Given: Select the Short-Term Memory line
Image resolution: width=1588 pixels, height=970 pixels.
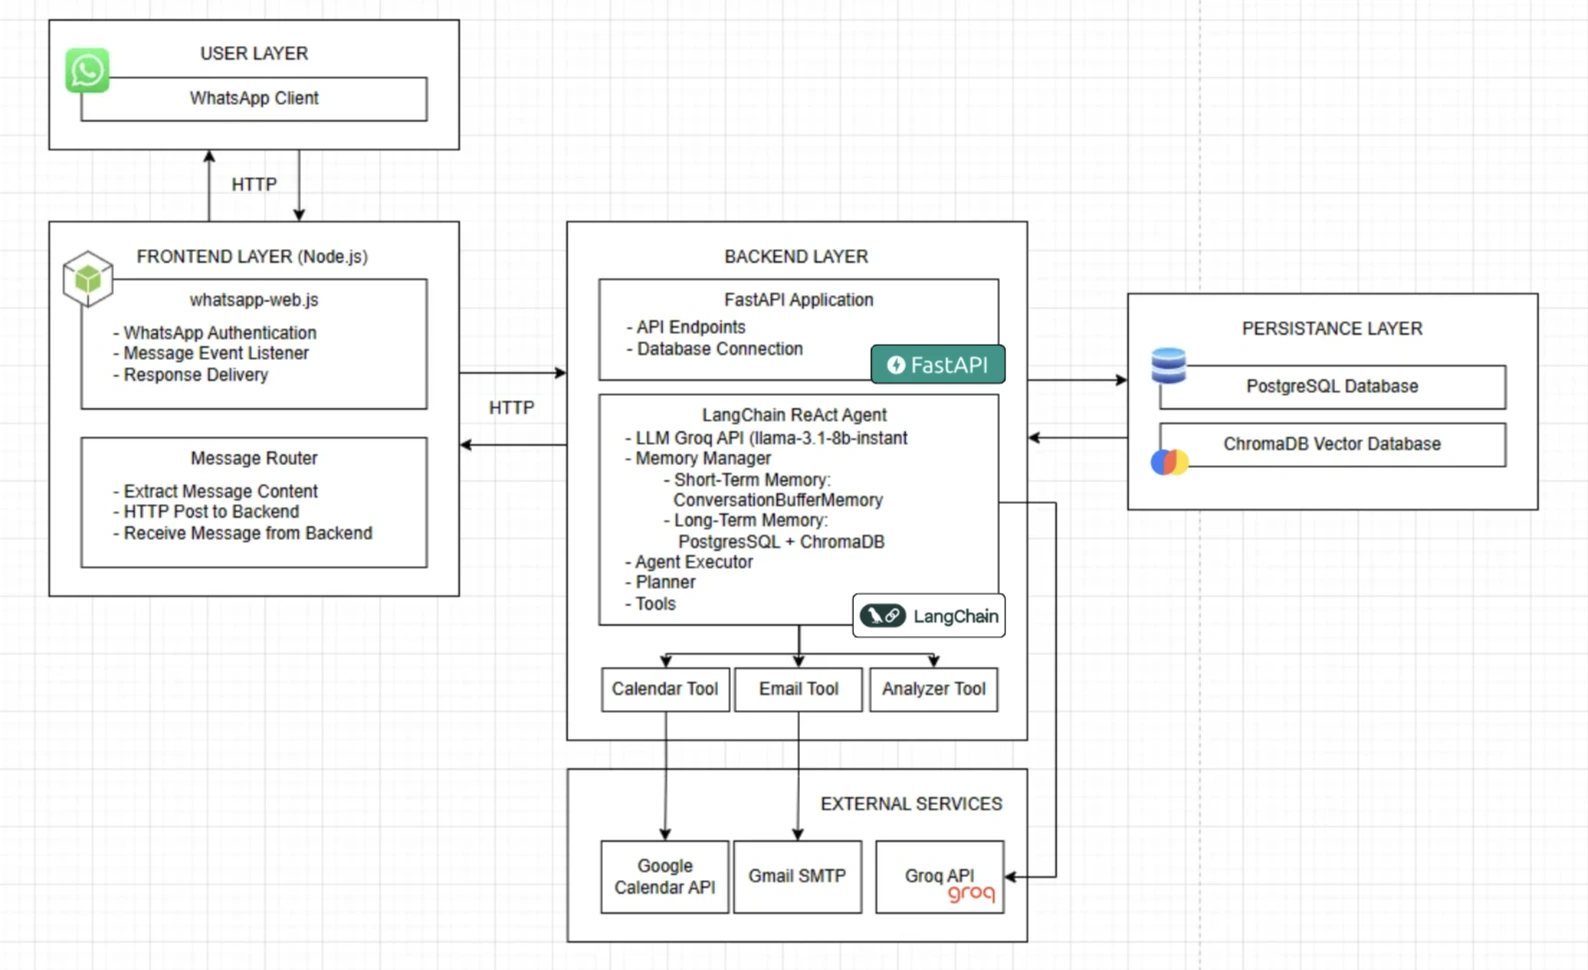Looking at the screenshot, I should [x=746, y=480].
